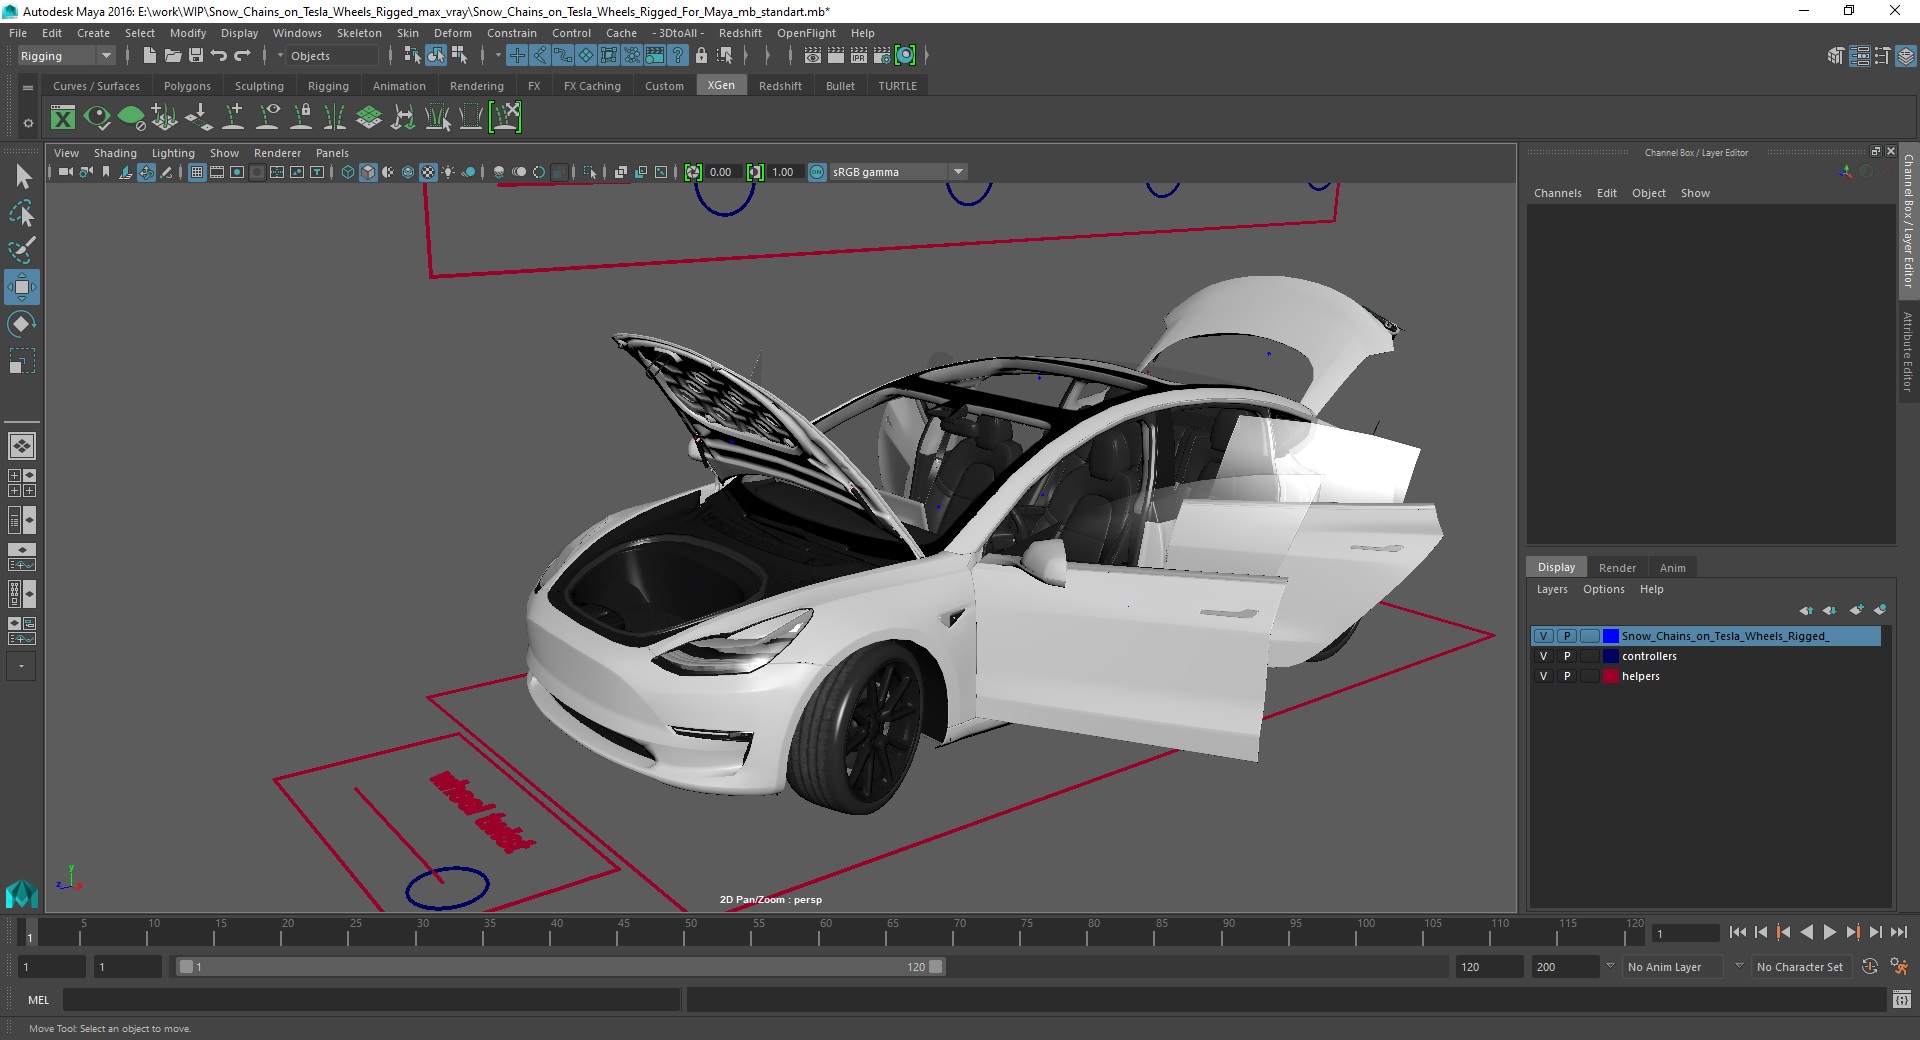Click the playback end time field 120

coord(1489,967)
